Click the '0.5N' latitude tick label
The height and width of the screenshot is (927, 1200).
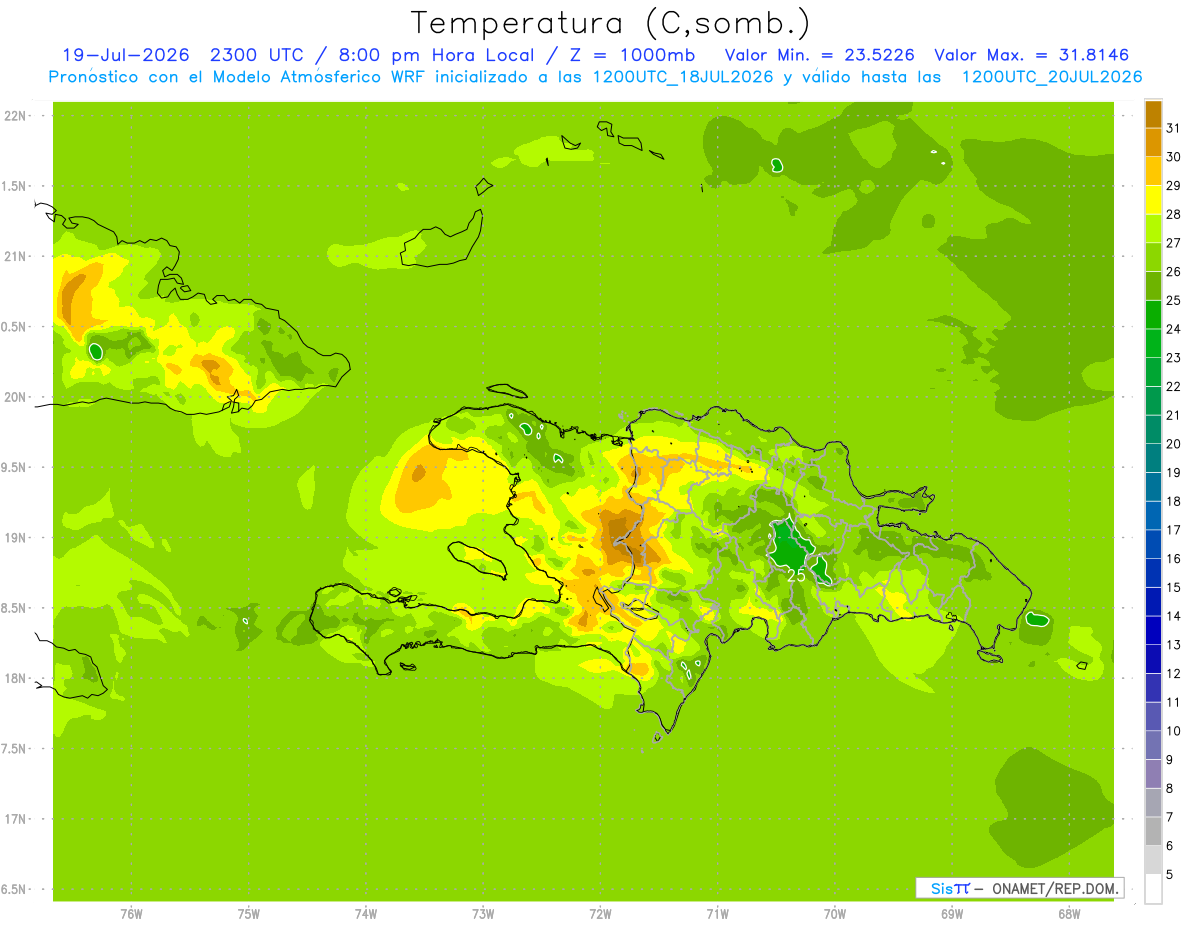tap(15, 327)
